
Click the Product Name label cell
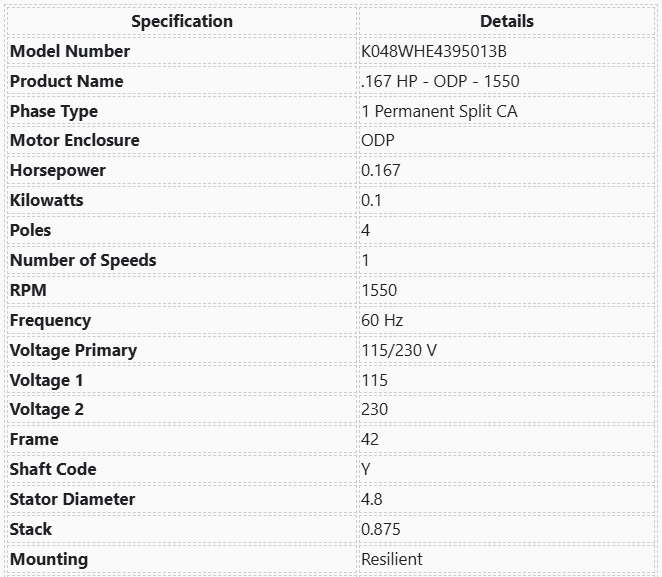[67, 81]
